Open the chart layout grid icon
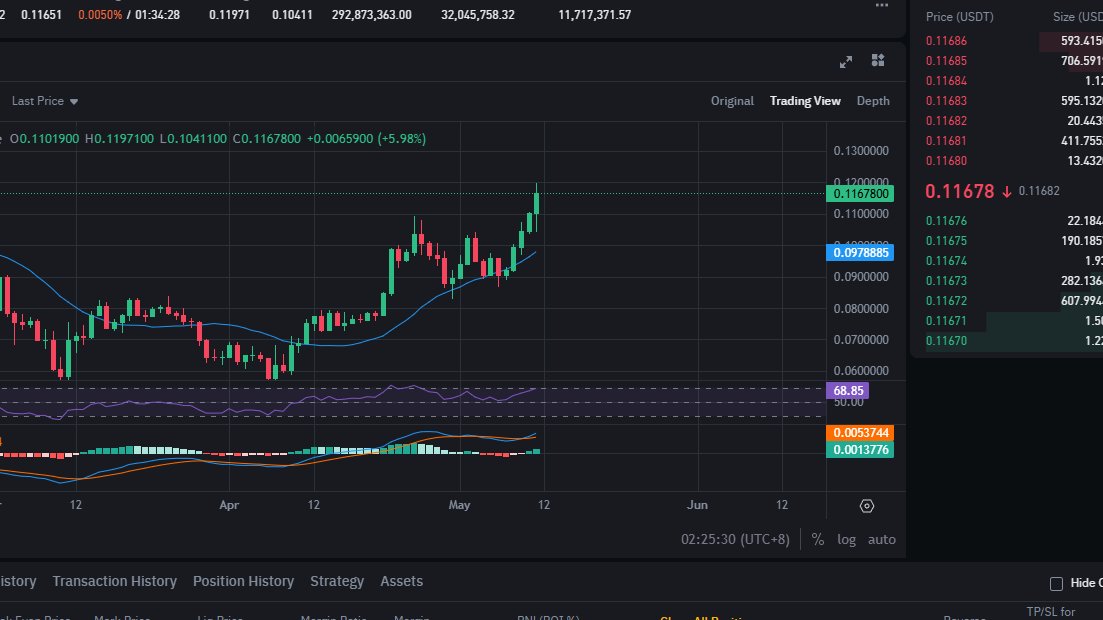 click(x=878, y=61)
